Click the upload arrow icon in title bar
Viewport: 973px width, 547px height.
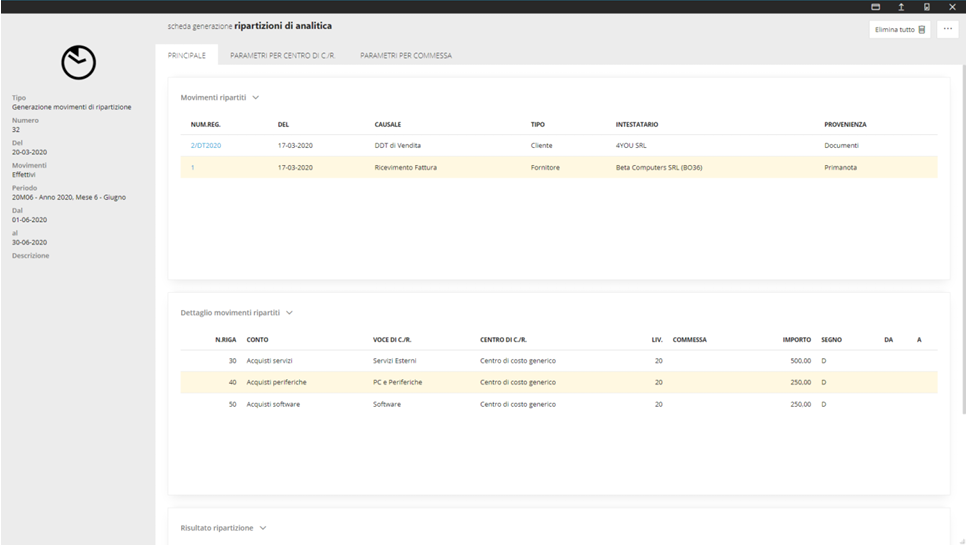(x=901, y=7)
